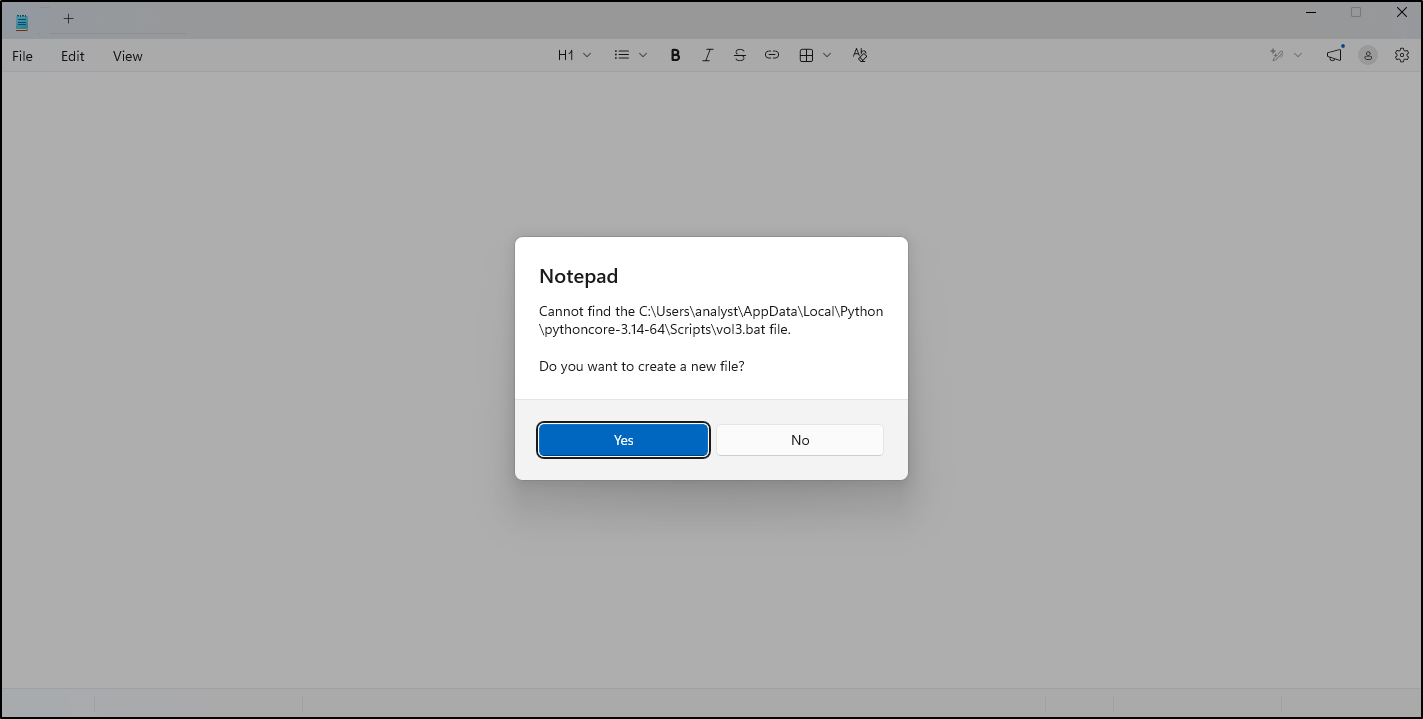The height and width of the screenshot is (719, 1423).
Task: Click the Notepad app icon in title bar
Action: [x=22, y=21]
